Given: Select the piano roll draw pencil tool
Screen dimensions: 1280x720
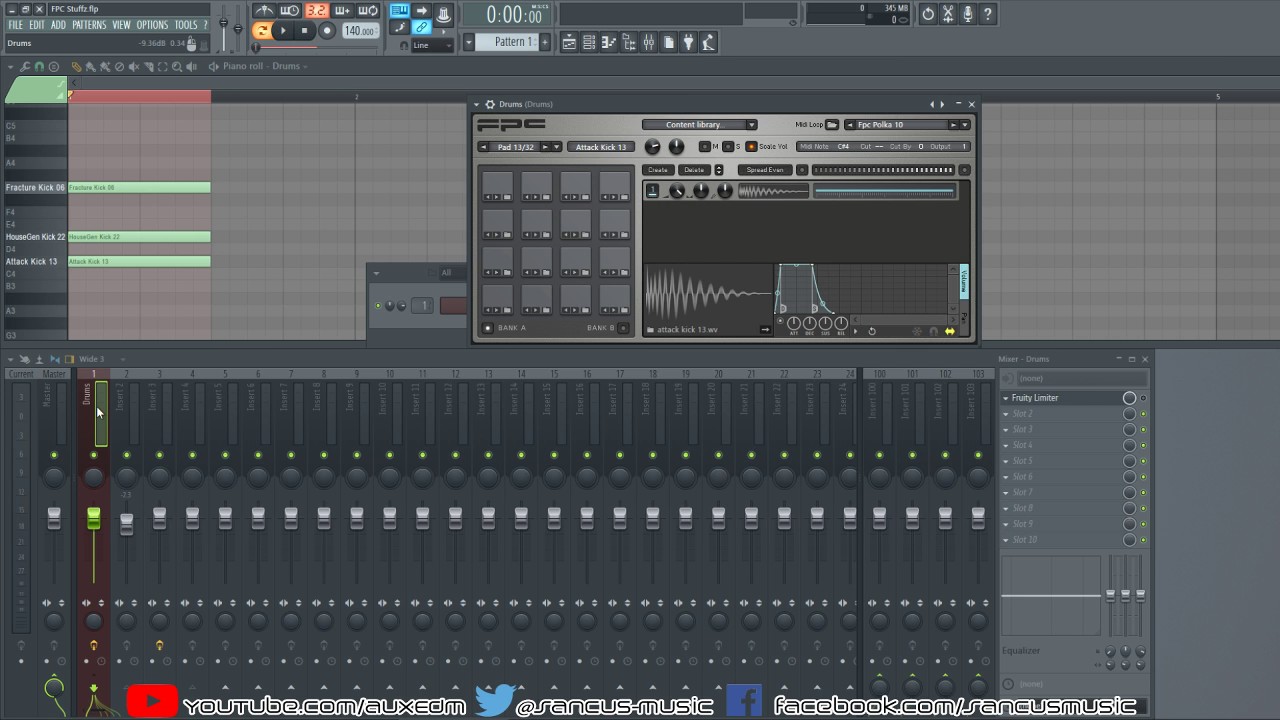Looking at the screenshot, I should 77,66.
